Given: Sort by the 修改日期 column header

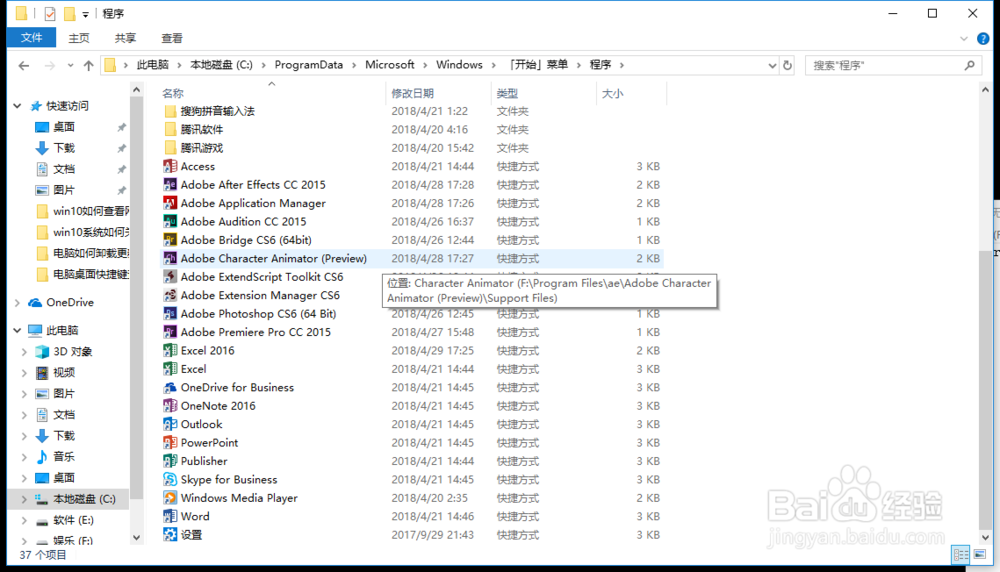Looking at the screenshot, I should pos(413,94).
